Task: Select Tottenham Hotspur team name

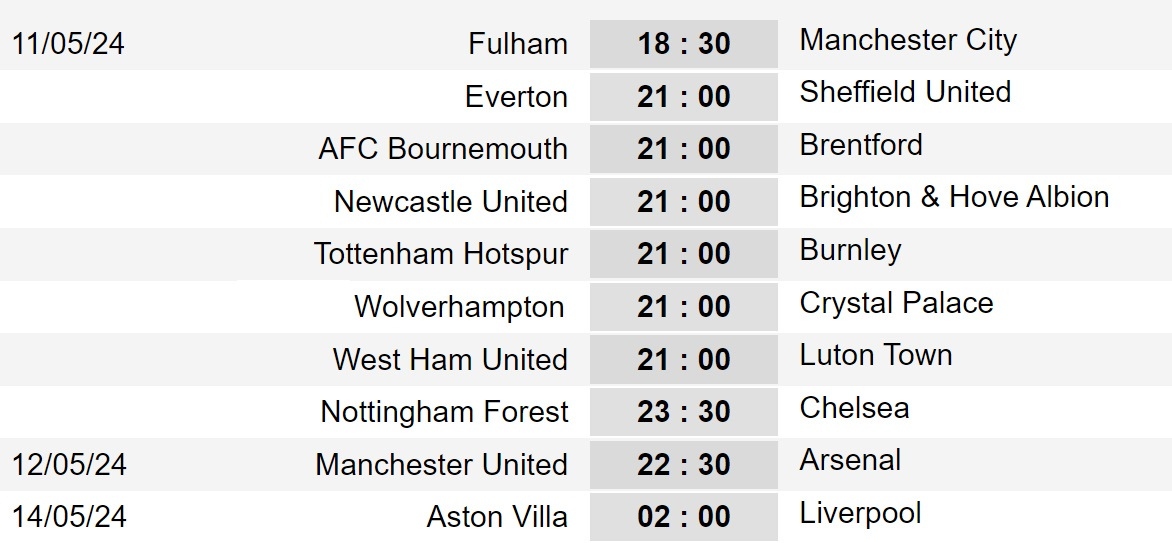Action: [441, 254]
